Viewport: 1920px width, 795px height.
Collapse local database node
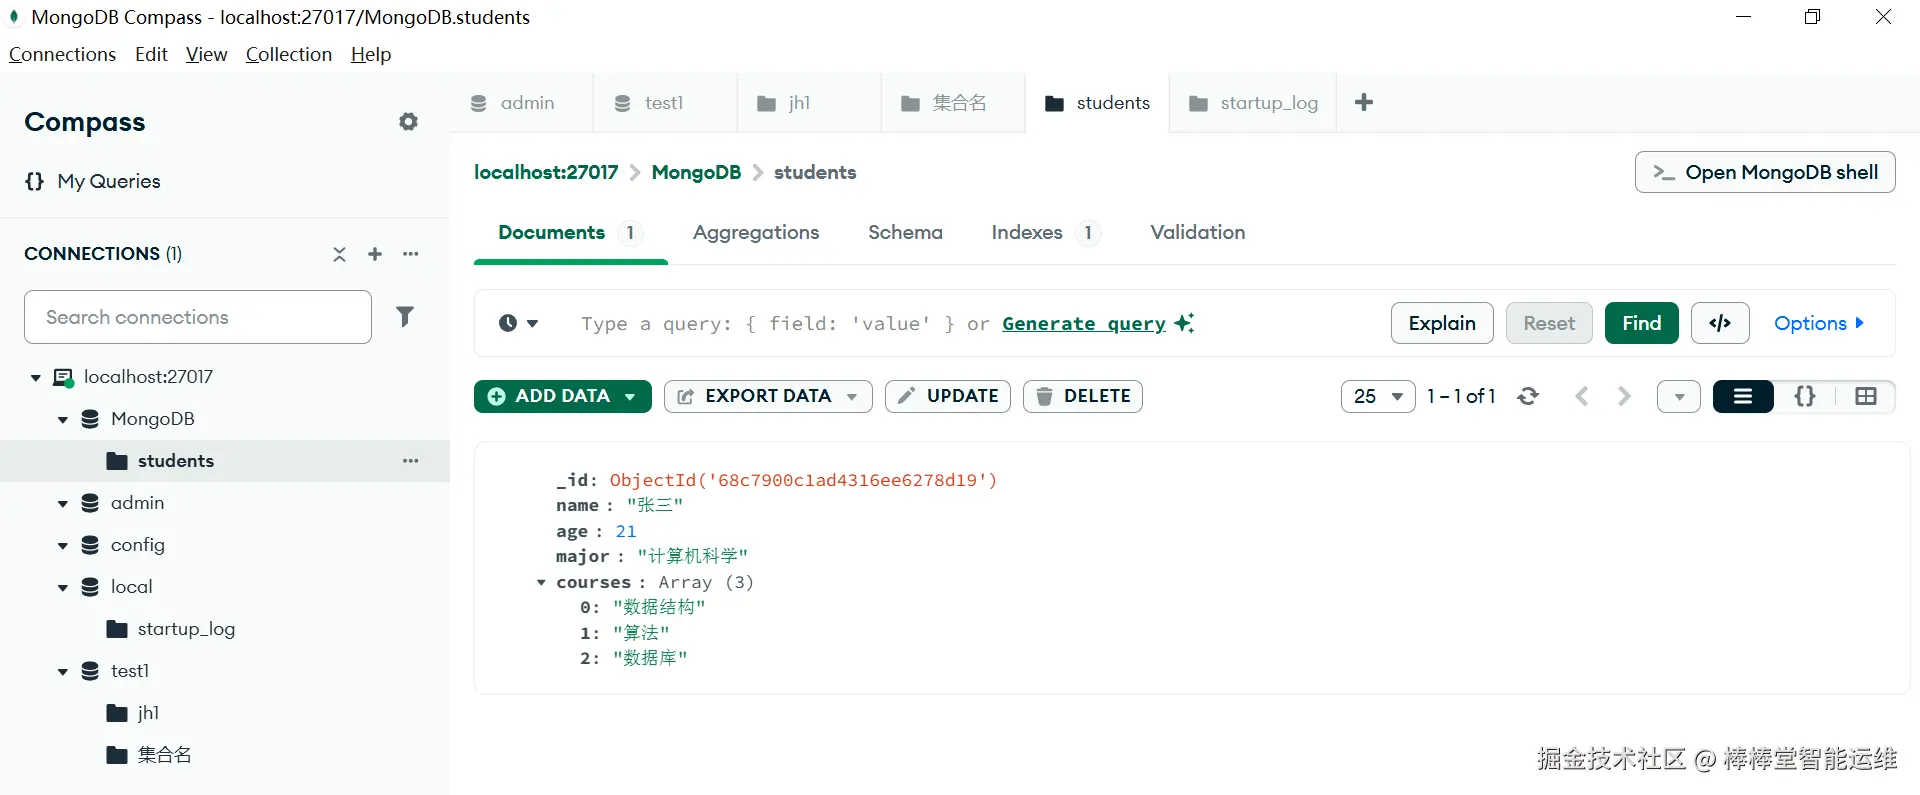pyautogui.click(x=63, y=588)
